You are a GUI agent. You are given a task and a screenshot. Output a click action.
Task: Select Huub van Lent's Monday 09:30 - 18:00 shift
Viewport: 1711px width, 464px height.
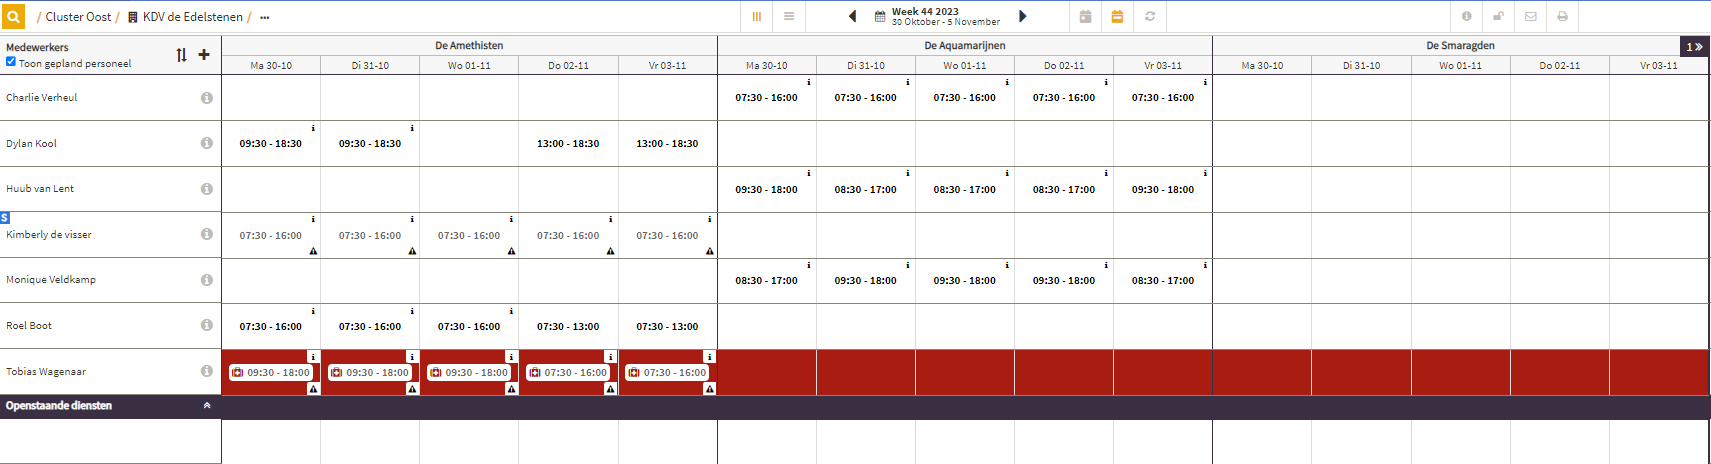click(766, 190)
